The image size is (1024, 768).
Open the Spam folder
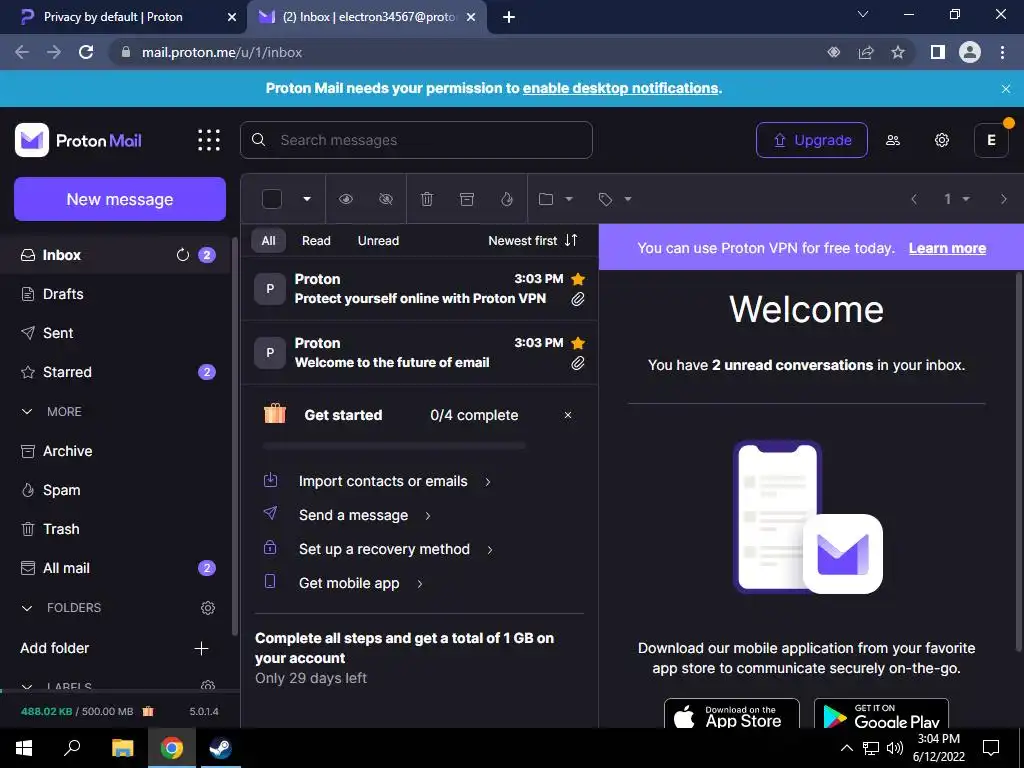tap(115, 490)
